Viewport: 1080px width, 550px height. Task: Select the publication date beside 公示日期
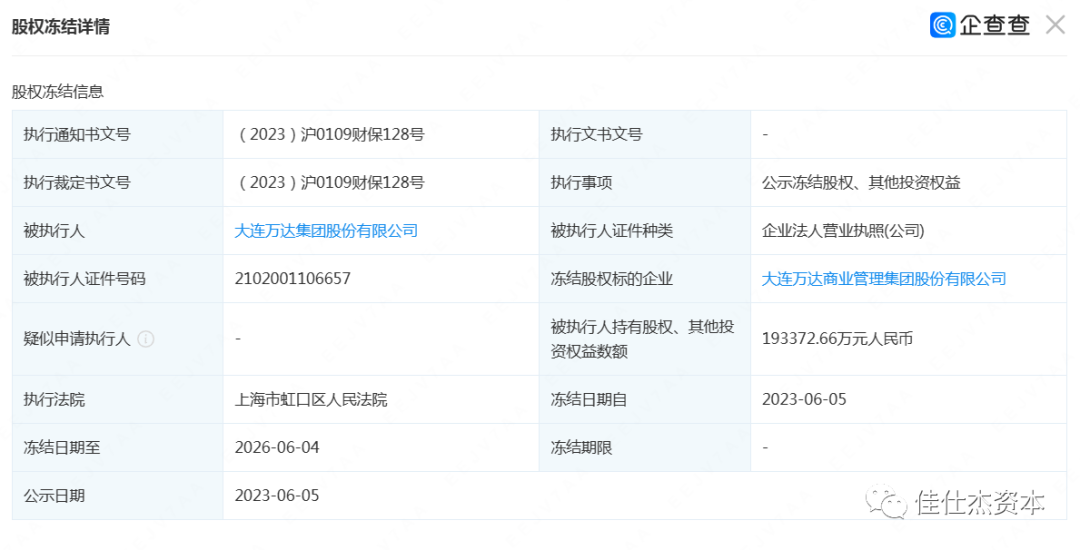pyautogui.click(x=277, y=496)
